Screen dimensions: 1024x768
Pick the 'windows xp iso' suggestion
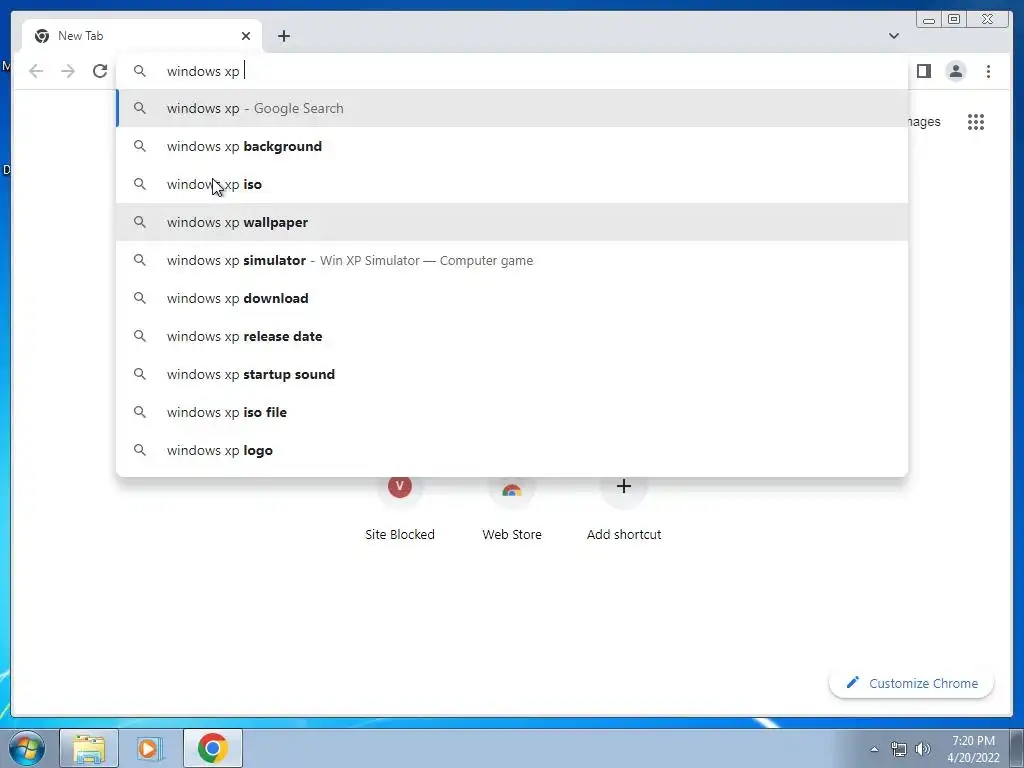[x=512, y=184]
